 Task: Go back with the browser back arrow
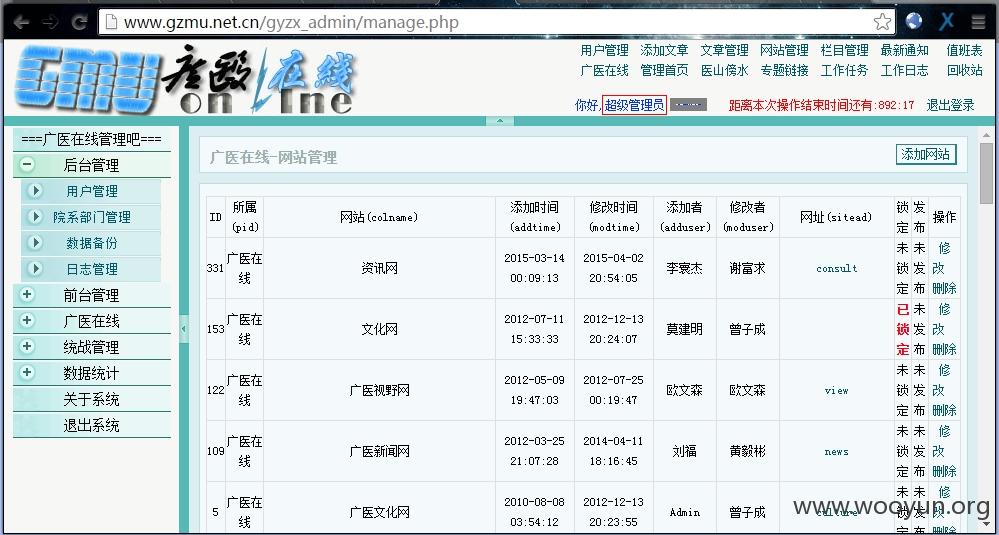(x=20, y=23)
